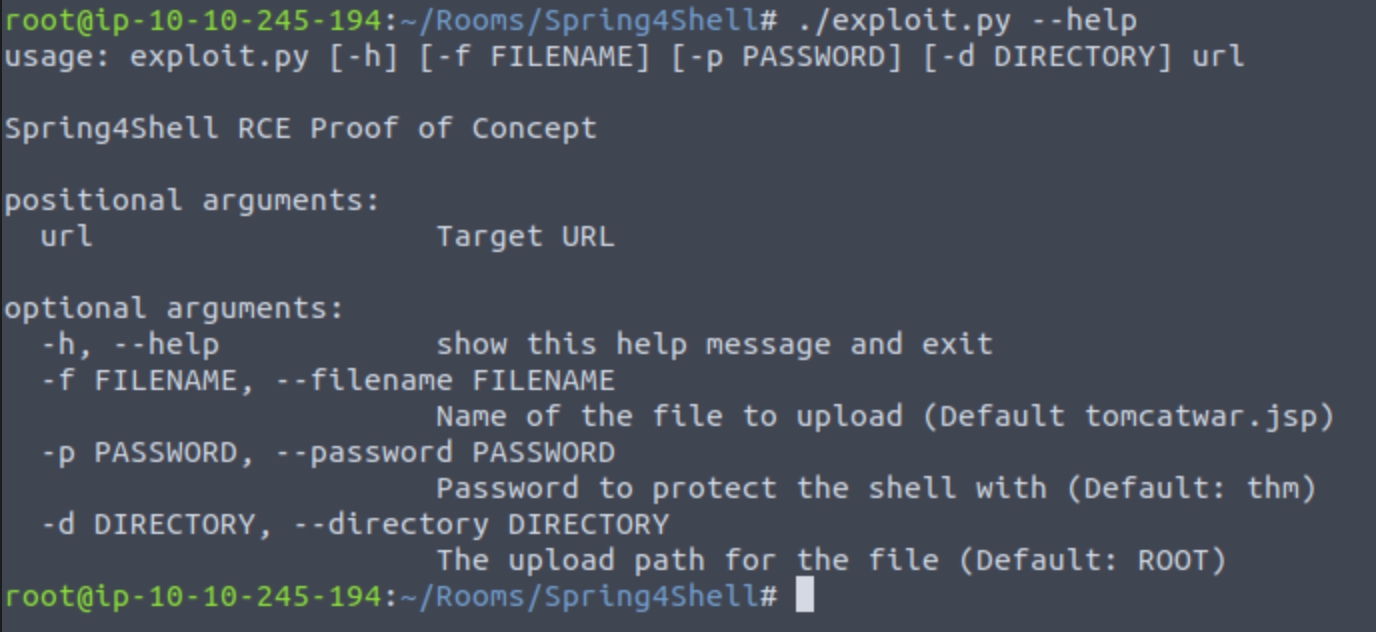Click the "positional arguments:" heading
Screen dimensions: 1376x632
(192, 200)
